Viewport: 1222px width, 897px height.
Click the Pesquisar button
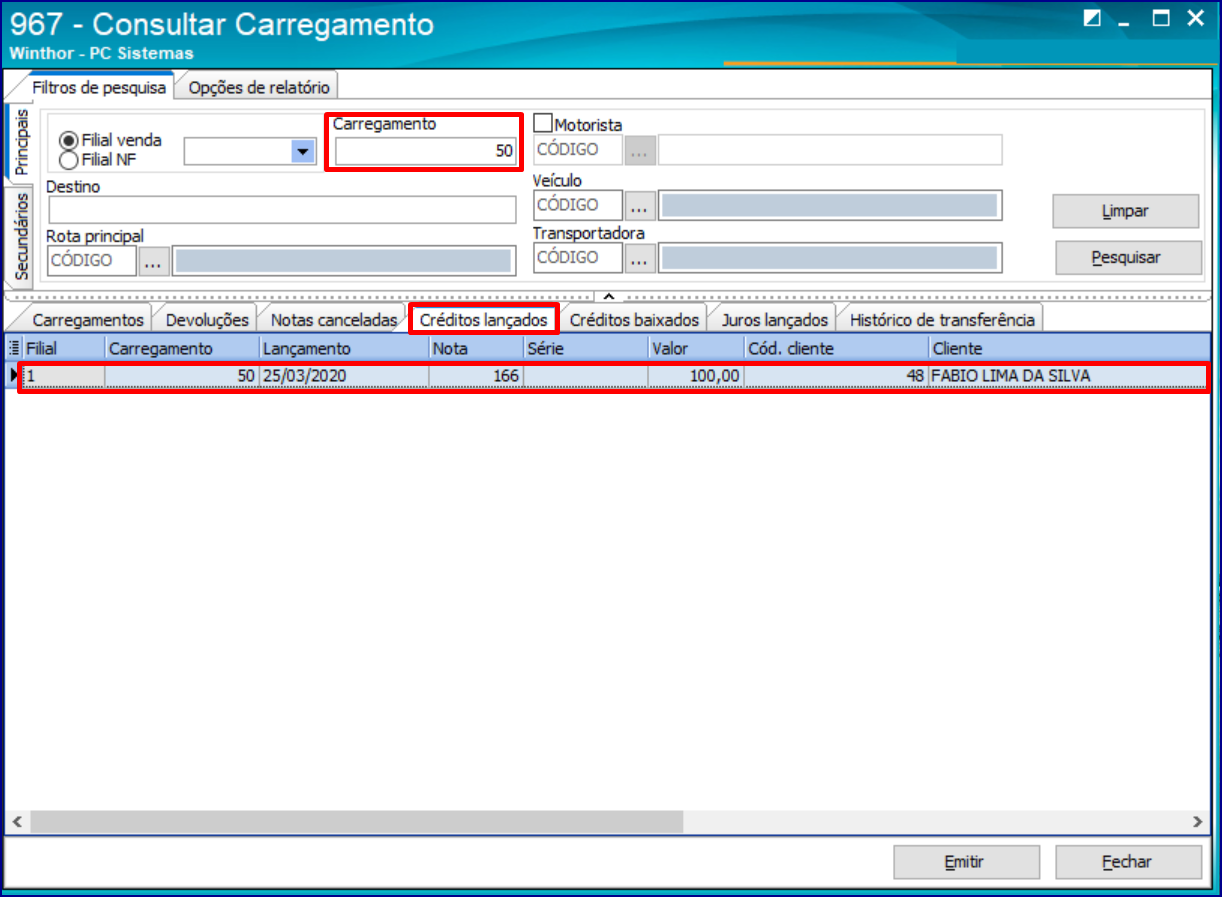pyautogui.click(x=1128, y=257)
